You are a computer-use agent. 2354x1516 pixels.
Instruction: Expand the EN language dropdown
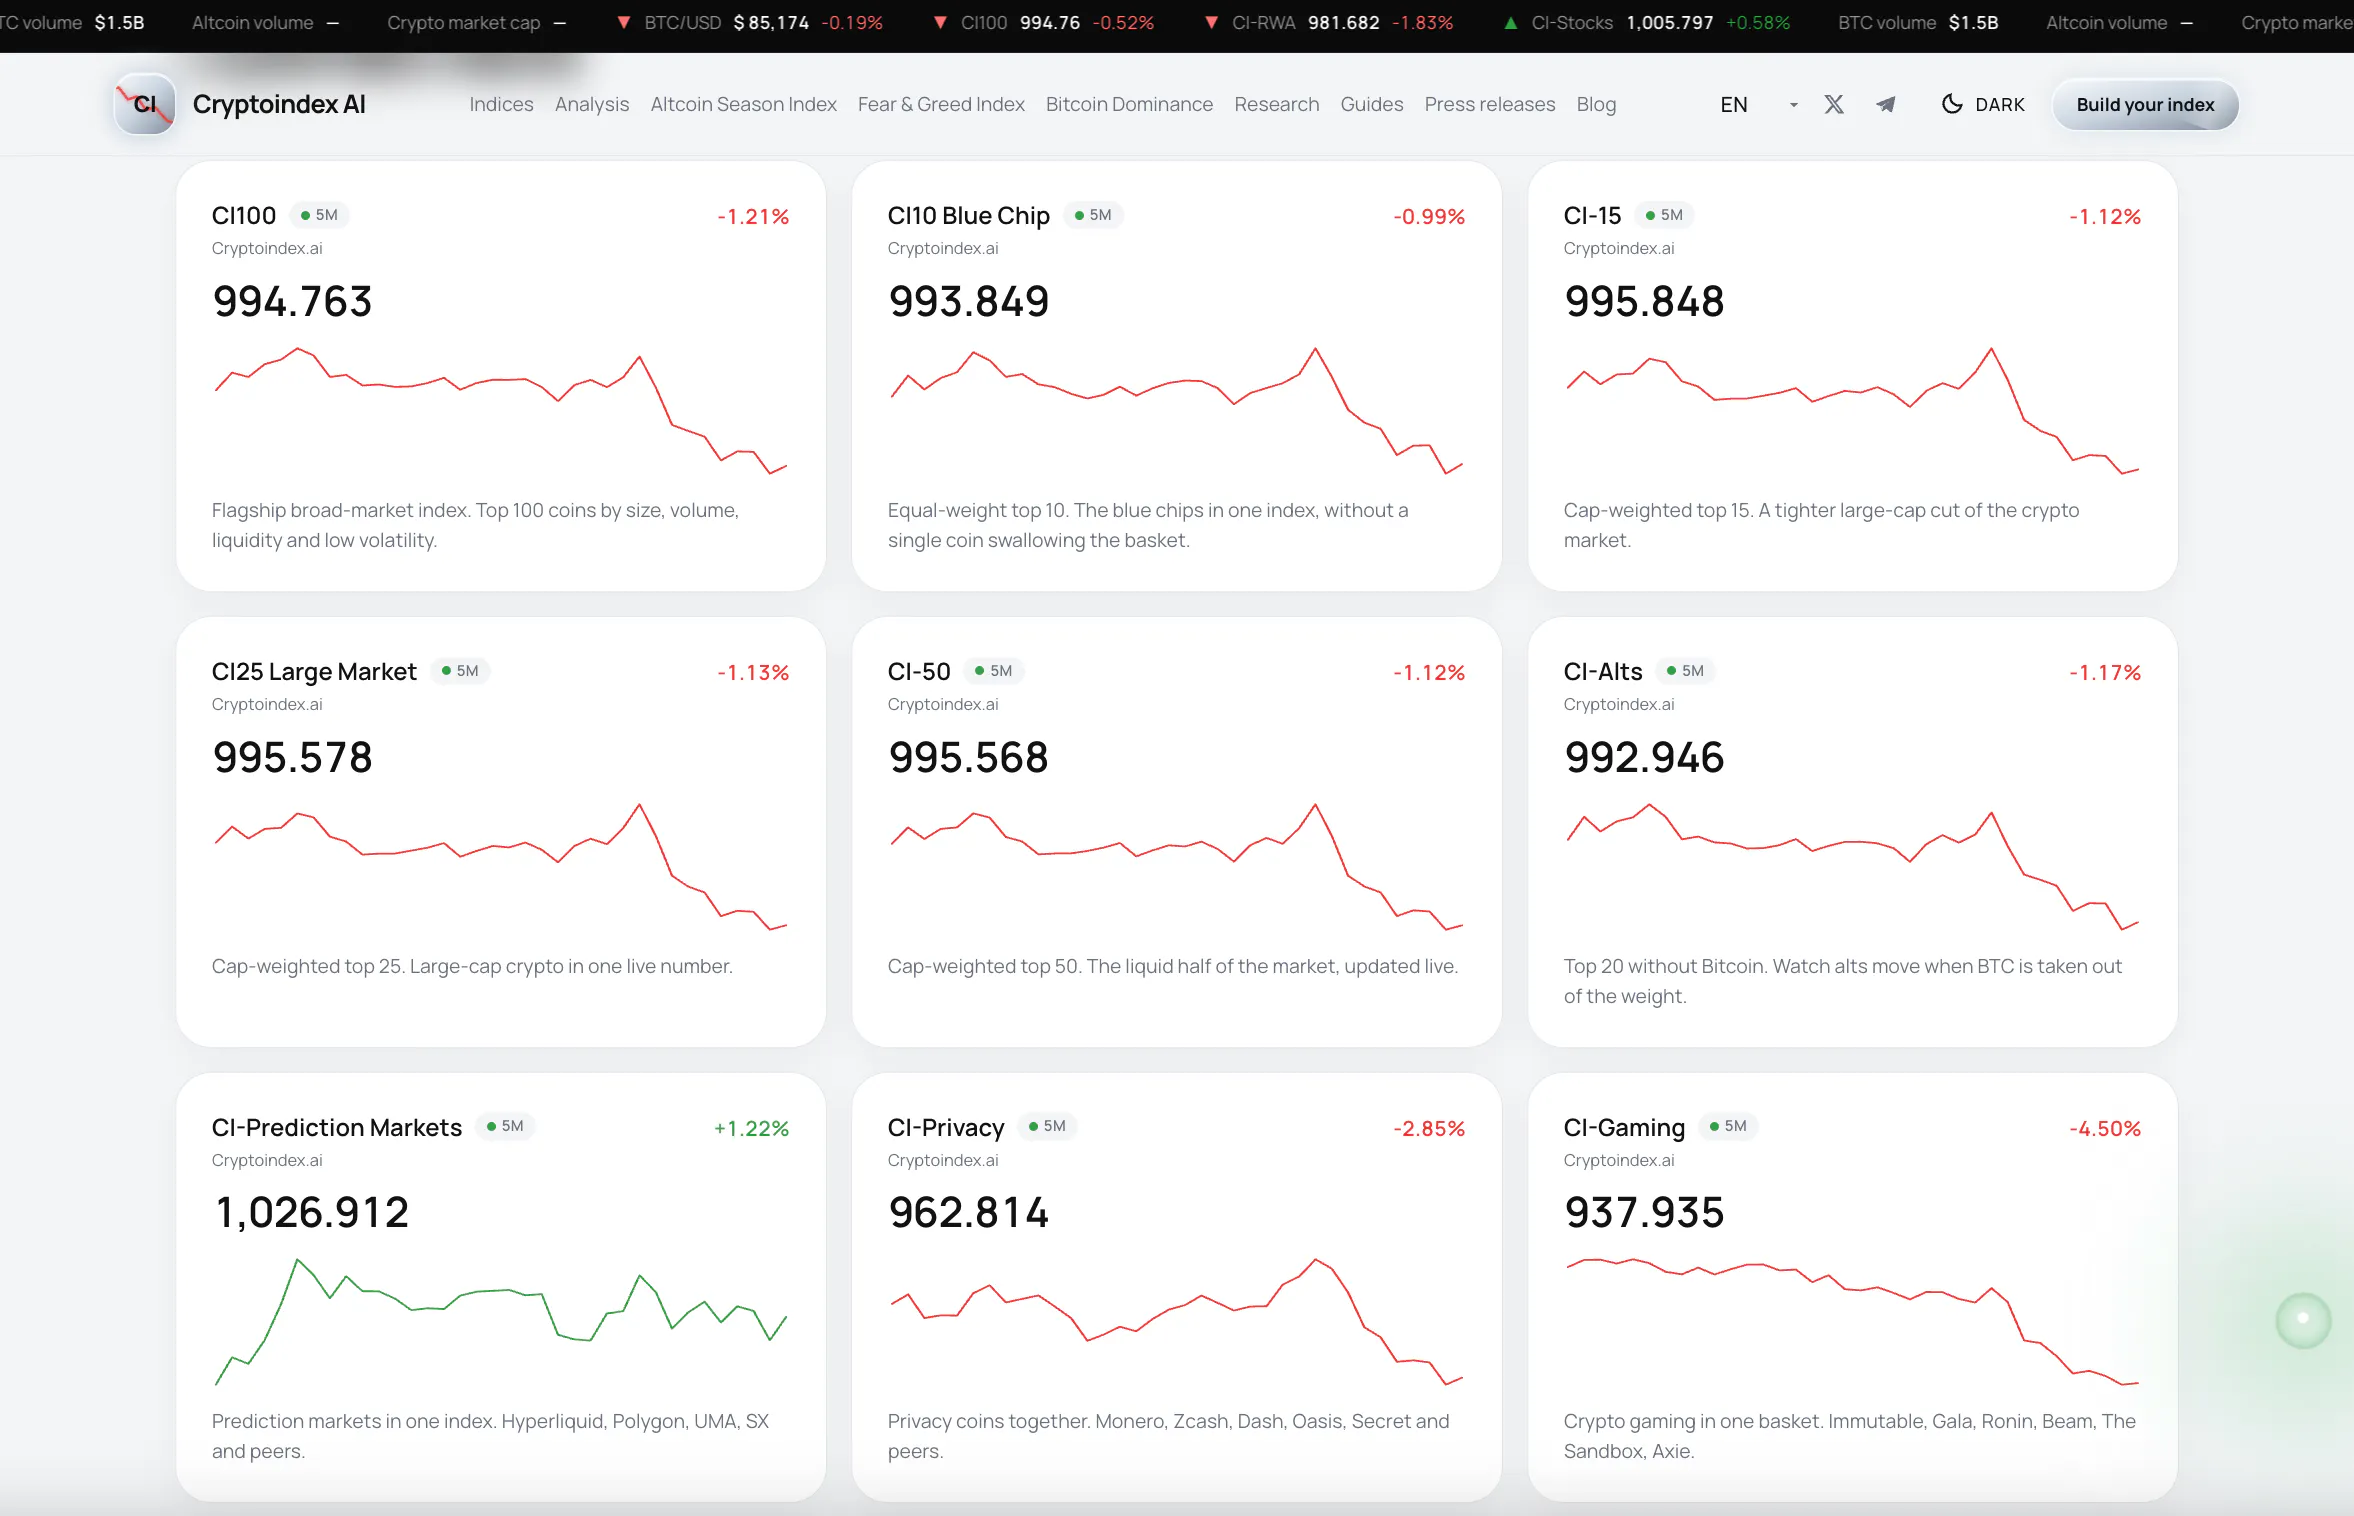pyautogui.click(x=1759, y=104)
